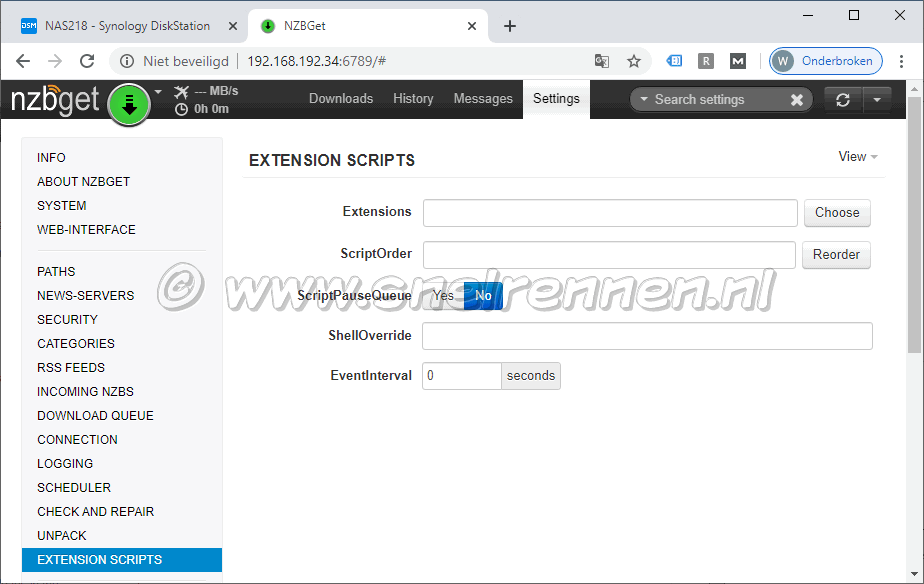
Task: Open CONNECTION settings section
Action: [x=77, y=440]
